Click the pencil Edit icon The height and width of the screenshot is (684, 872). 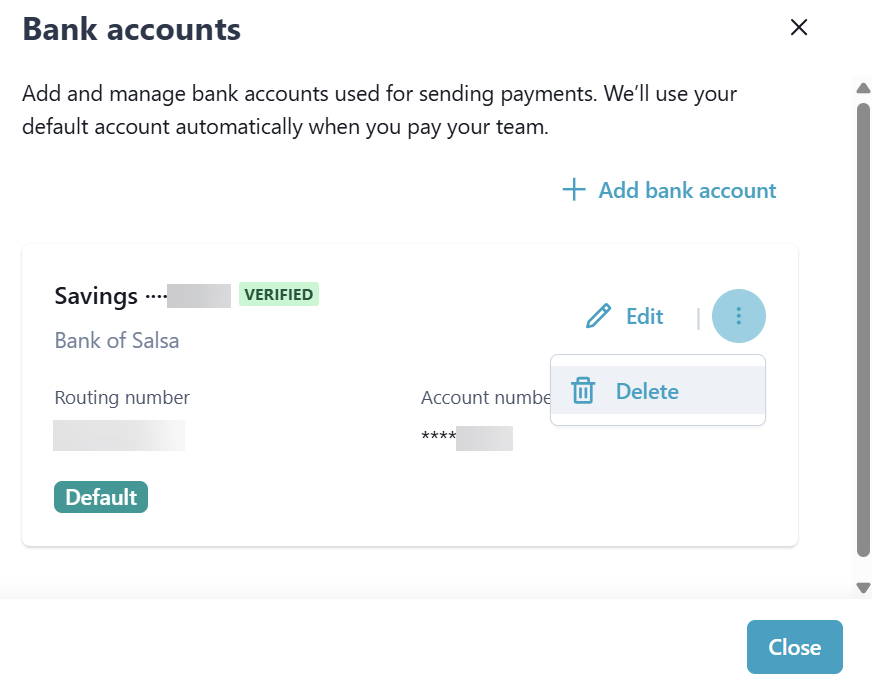pos(598,317)
